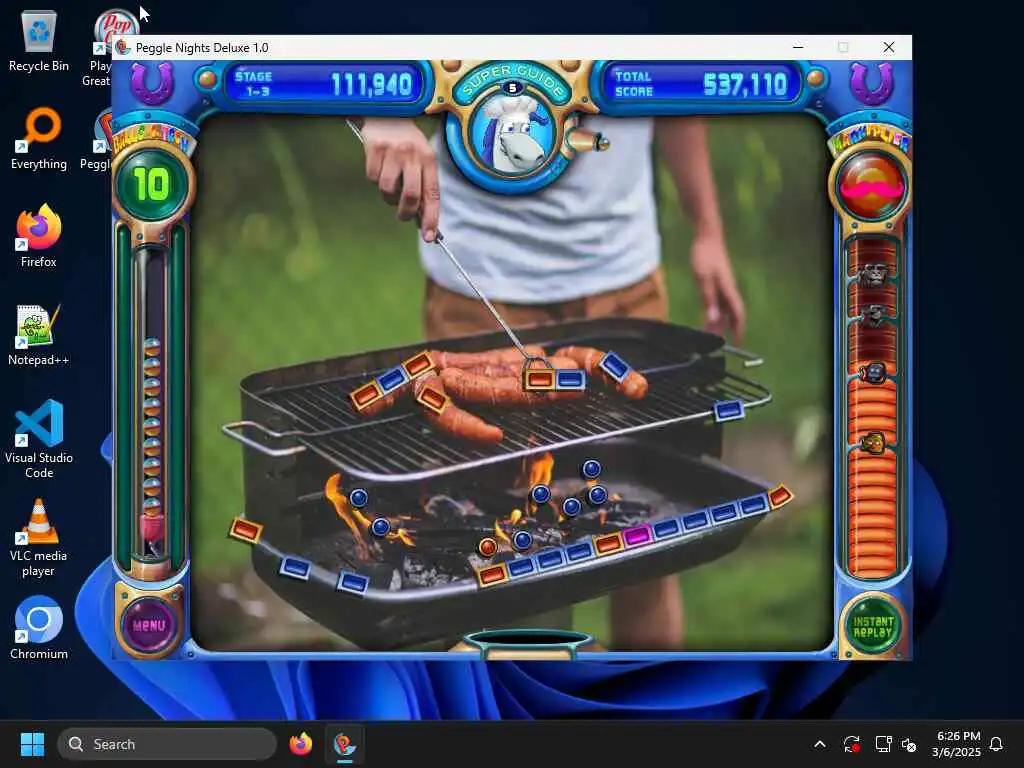Expand hidden system tray icons

820,744
